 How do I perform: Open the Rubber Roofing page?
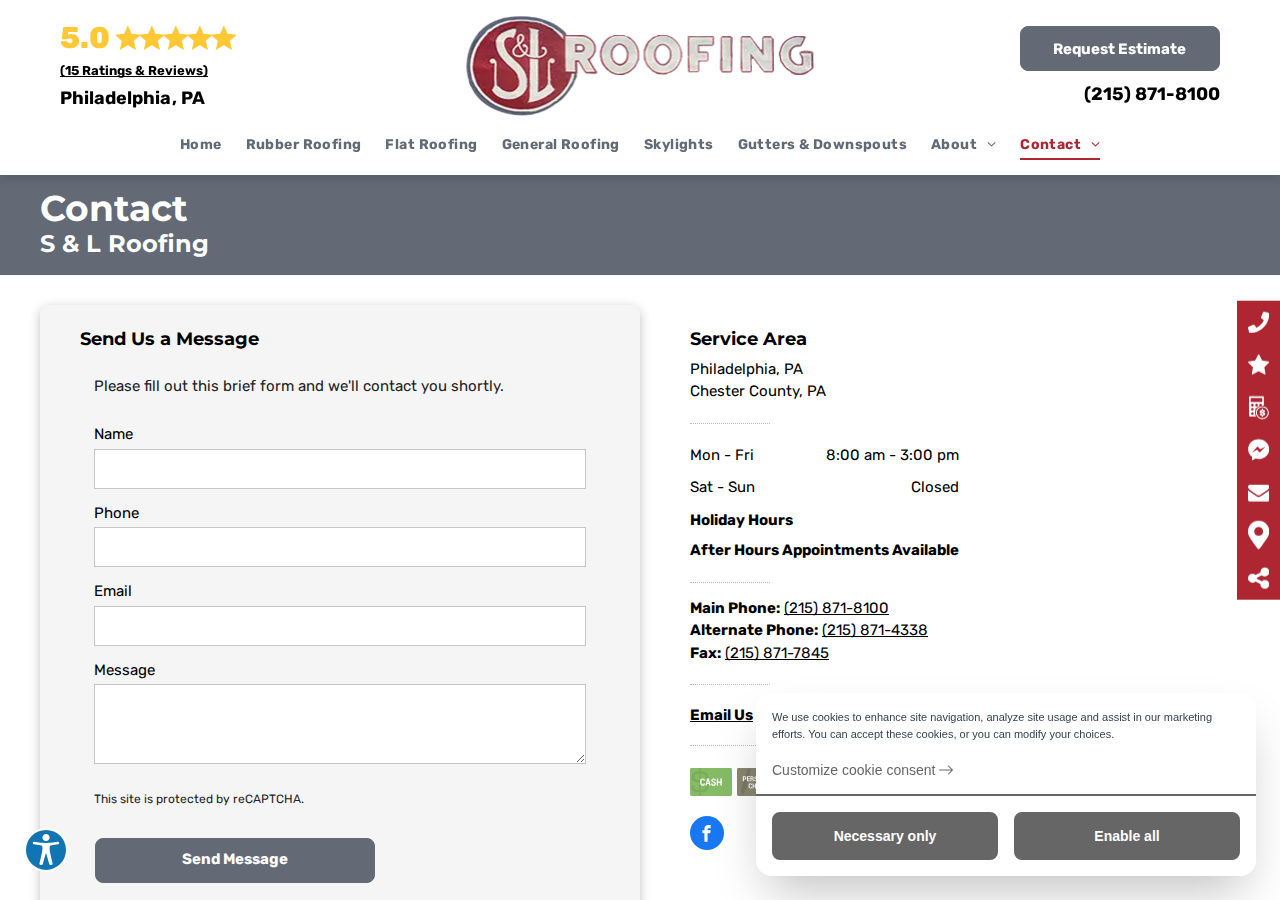click(x=303, y=145)
